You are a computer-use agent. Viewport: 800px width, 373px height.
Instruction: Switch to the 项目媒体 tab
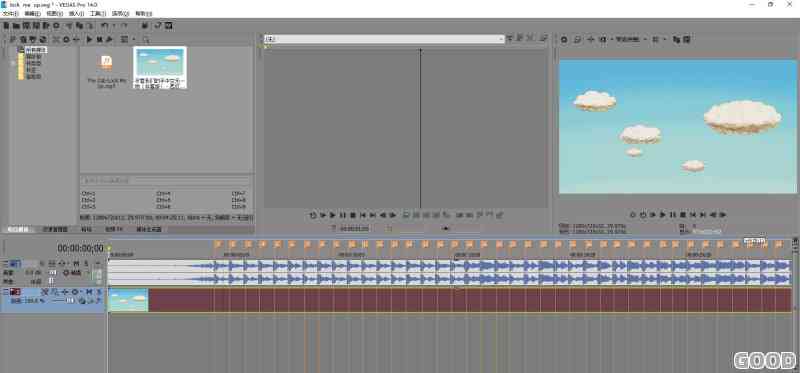(x=17, y=230)
